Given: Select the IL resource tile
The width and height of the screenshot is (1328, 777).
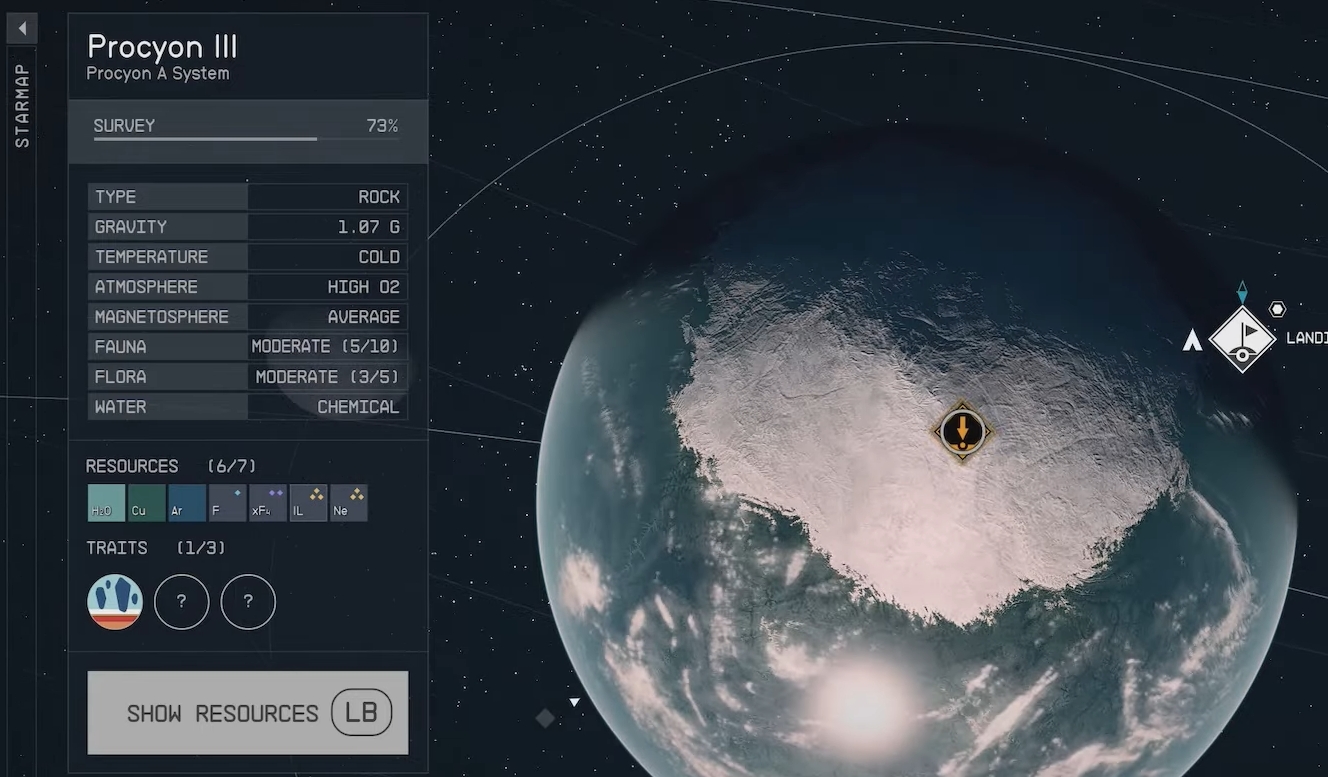Looking at the screenshot, I should pyautogui.click(x=308, y=503).
